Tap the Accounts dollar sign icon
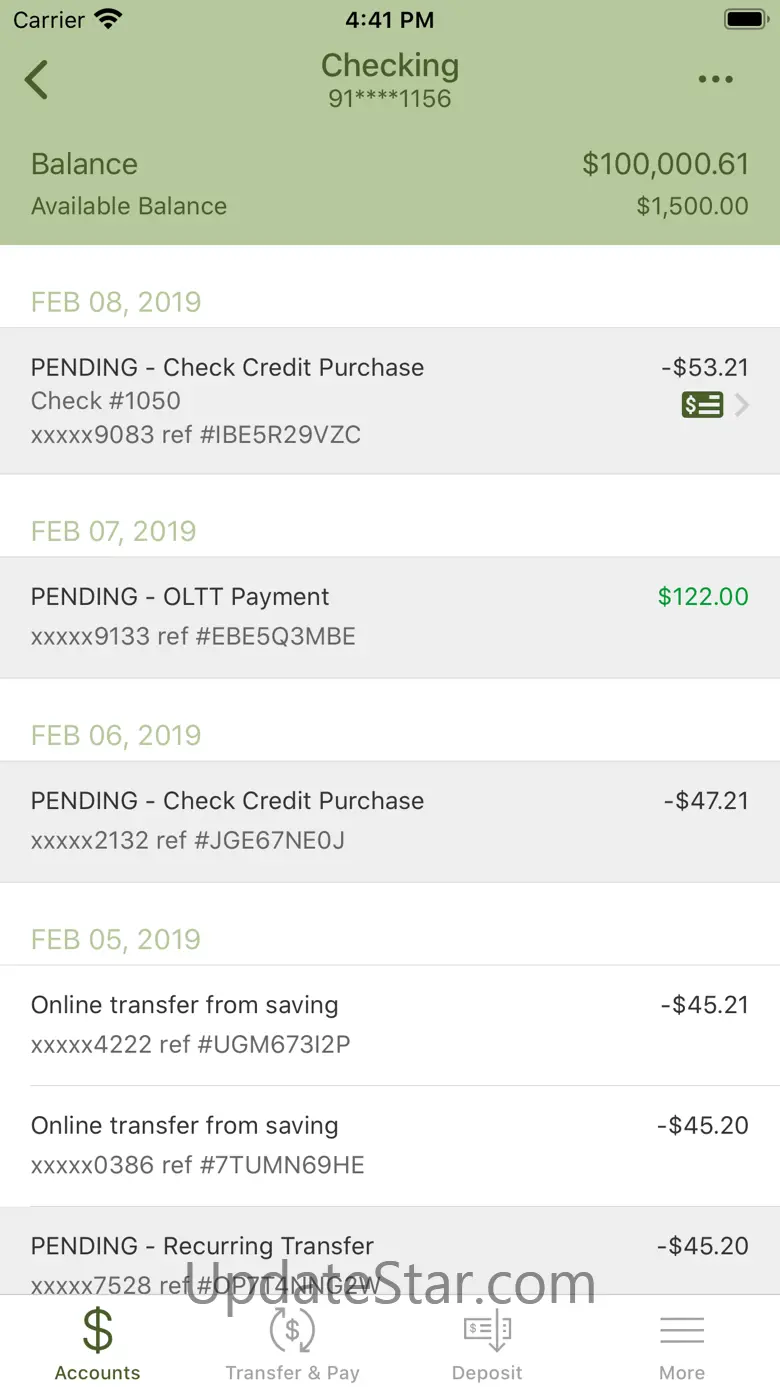The width and height of the screenshot is (780, 1387). pos(97,1331)
